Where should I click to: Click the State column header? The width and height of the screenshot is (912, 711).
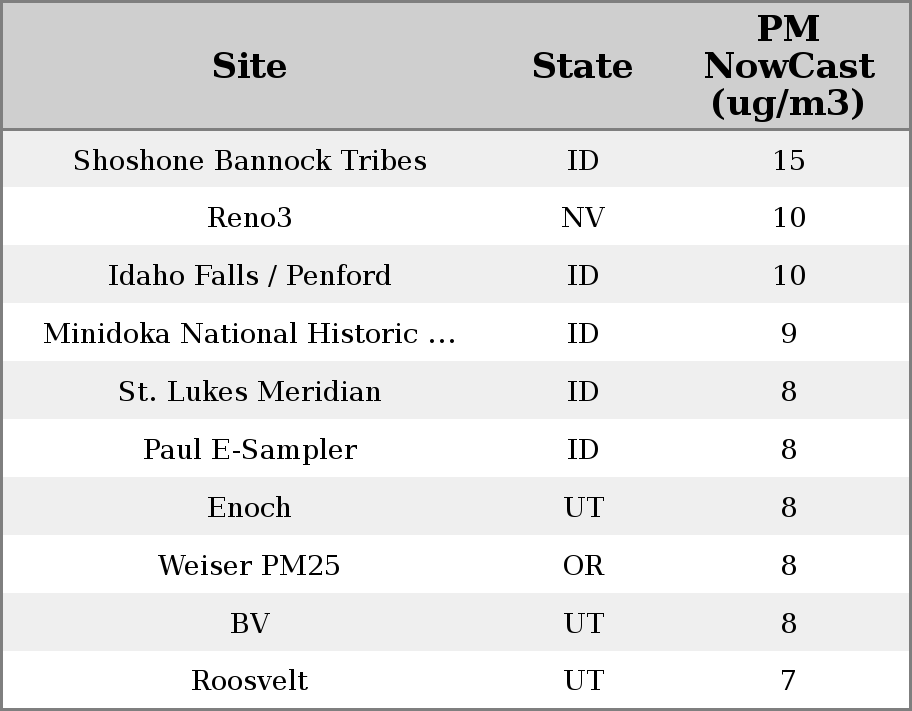tap(582, 66)
